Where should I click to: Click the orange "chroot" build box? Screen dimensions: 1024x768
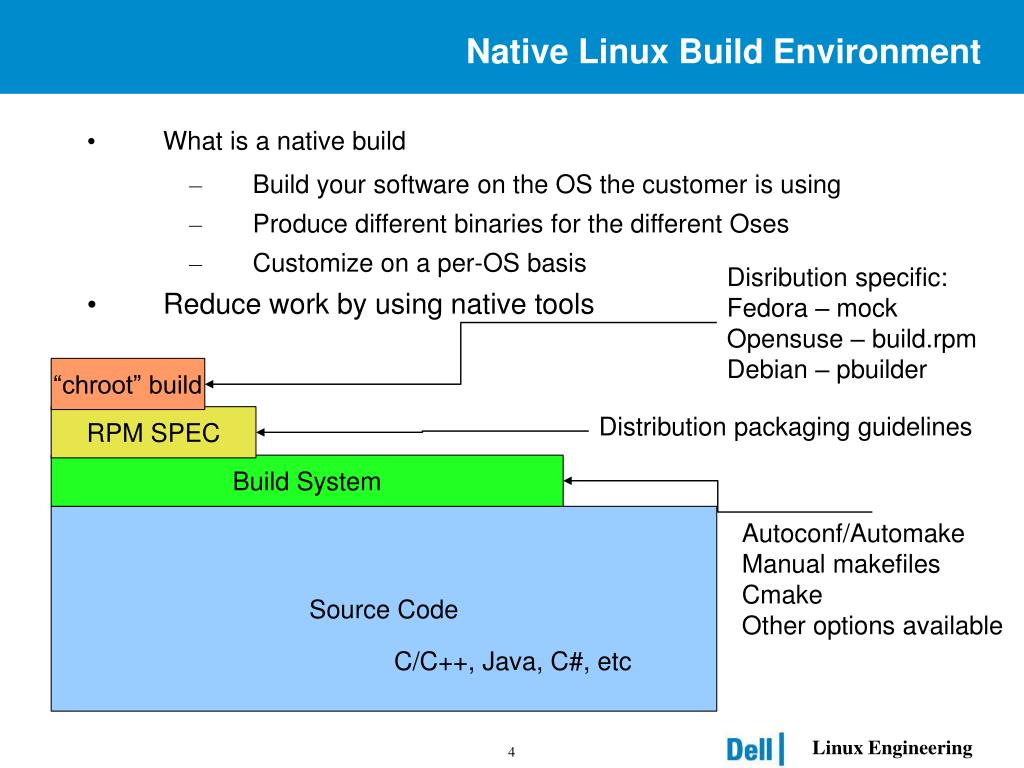[x=127, y=384]
